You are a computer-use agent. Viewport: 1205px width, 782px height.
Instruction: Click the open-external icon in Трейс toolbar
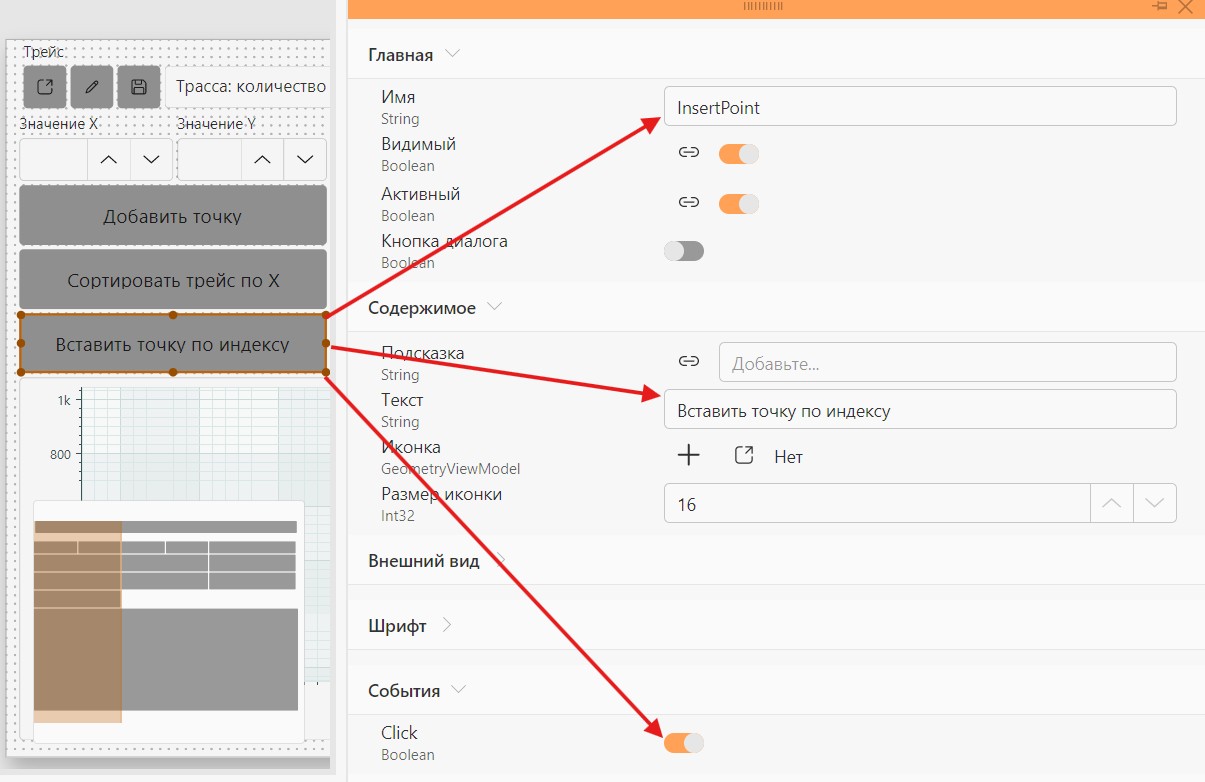click(x=45, y=87)
